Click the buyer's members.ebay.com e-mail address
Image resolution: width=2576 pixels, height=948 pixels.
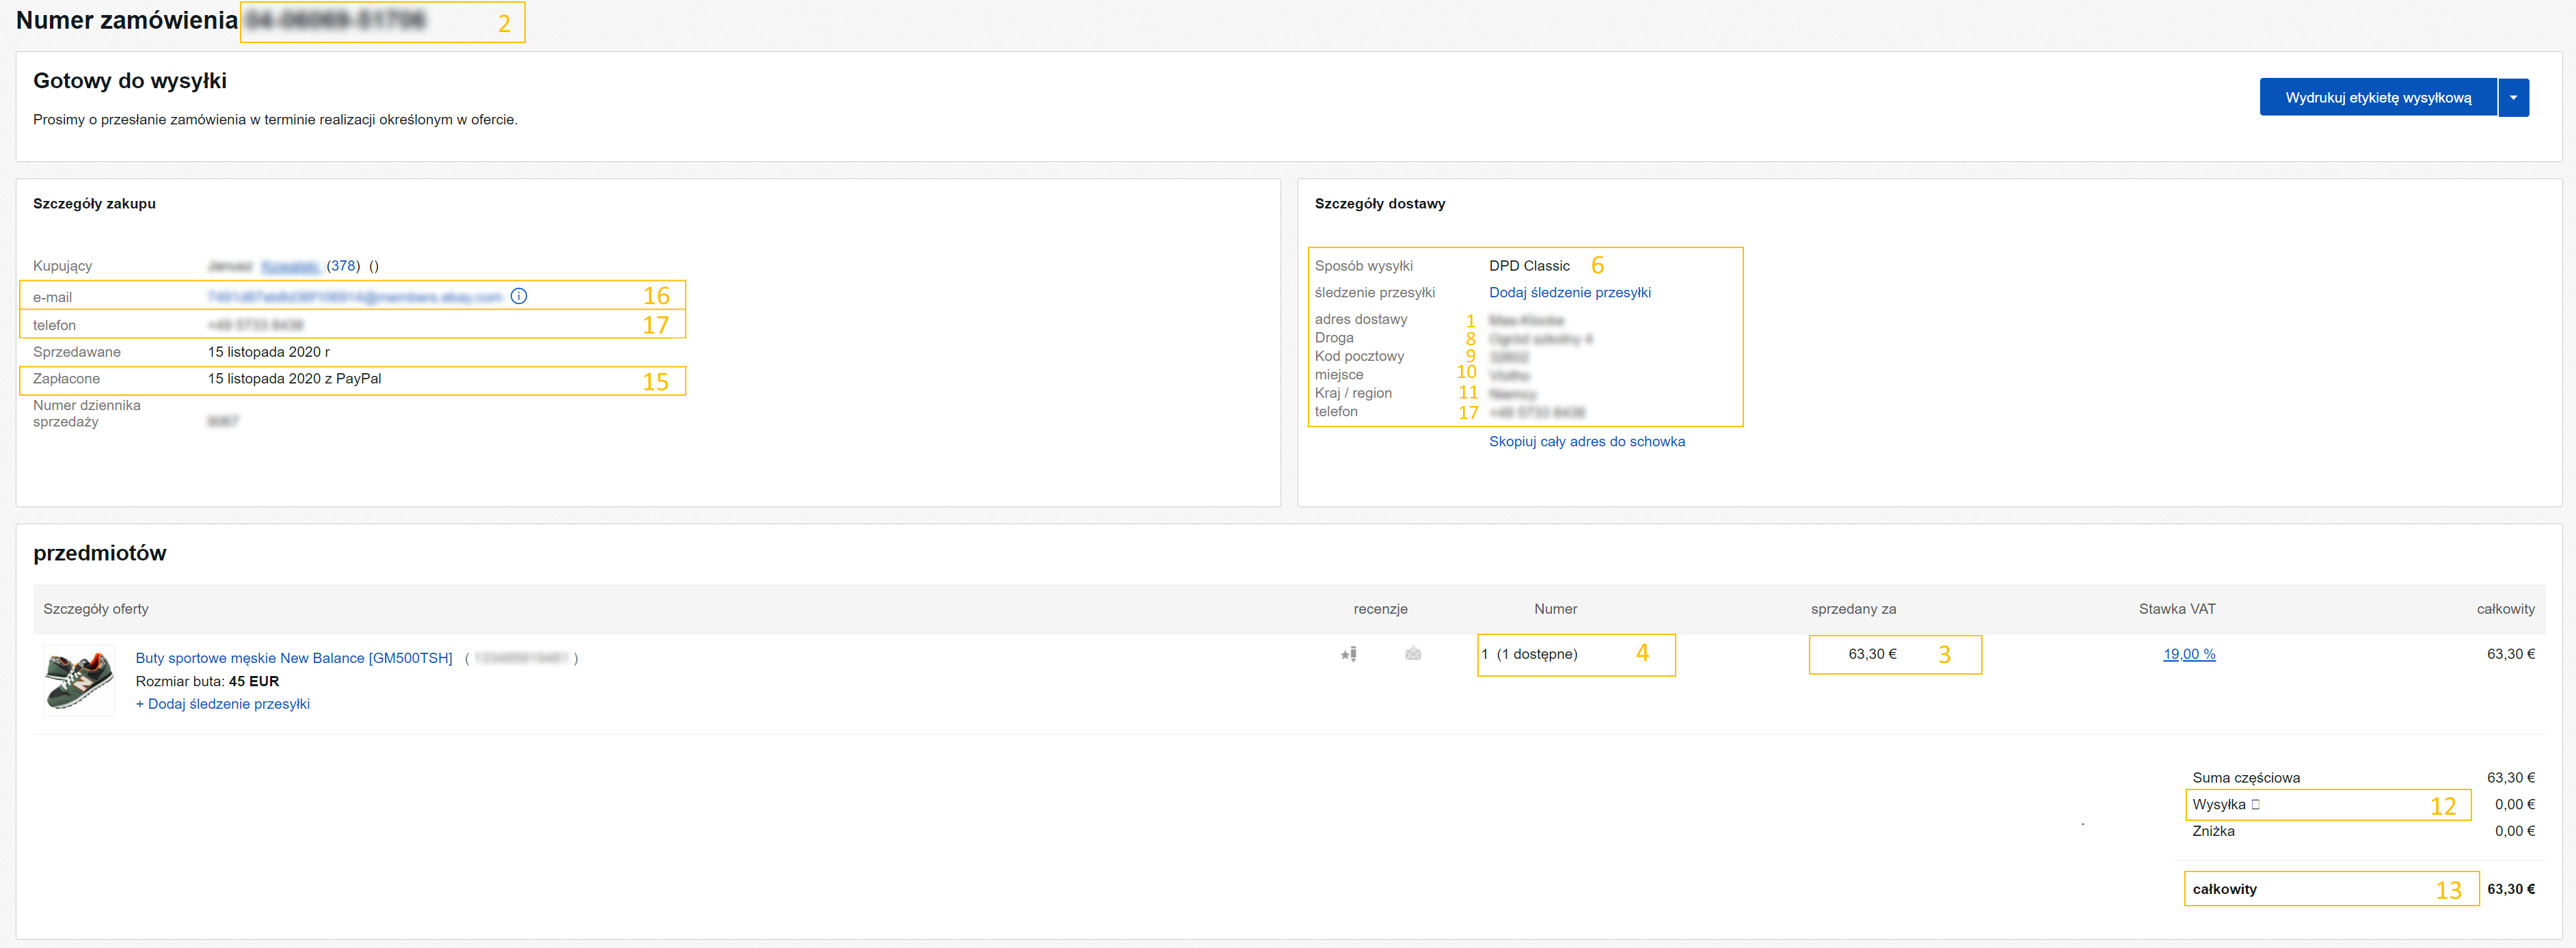[x=354, y=297]
